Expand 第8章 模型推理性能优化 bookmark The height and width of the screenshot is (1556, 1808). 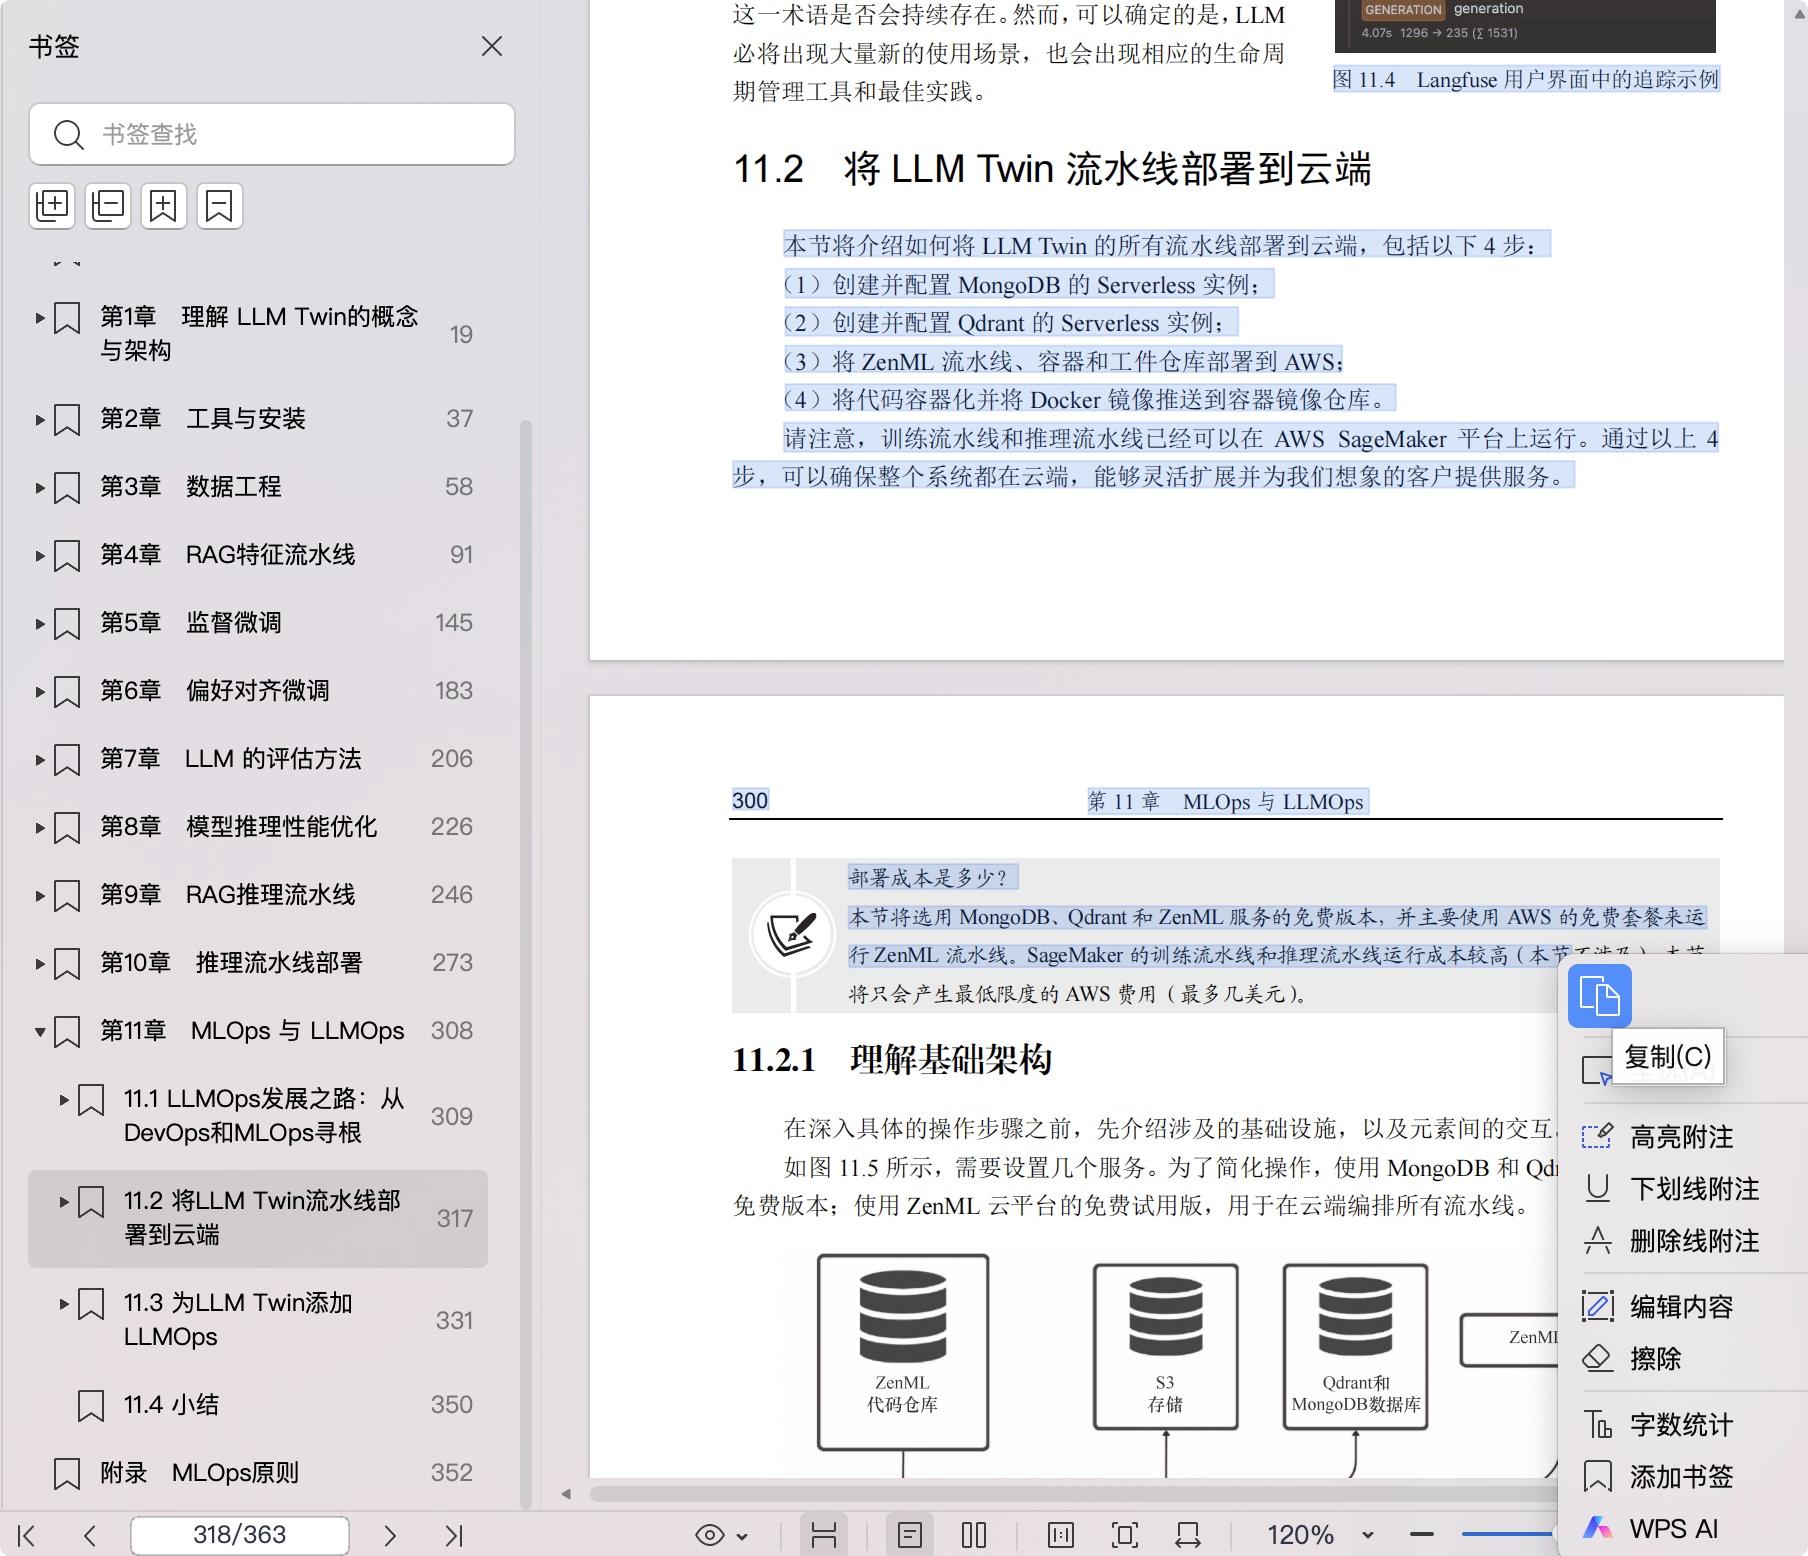(x=40, y=827)
